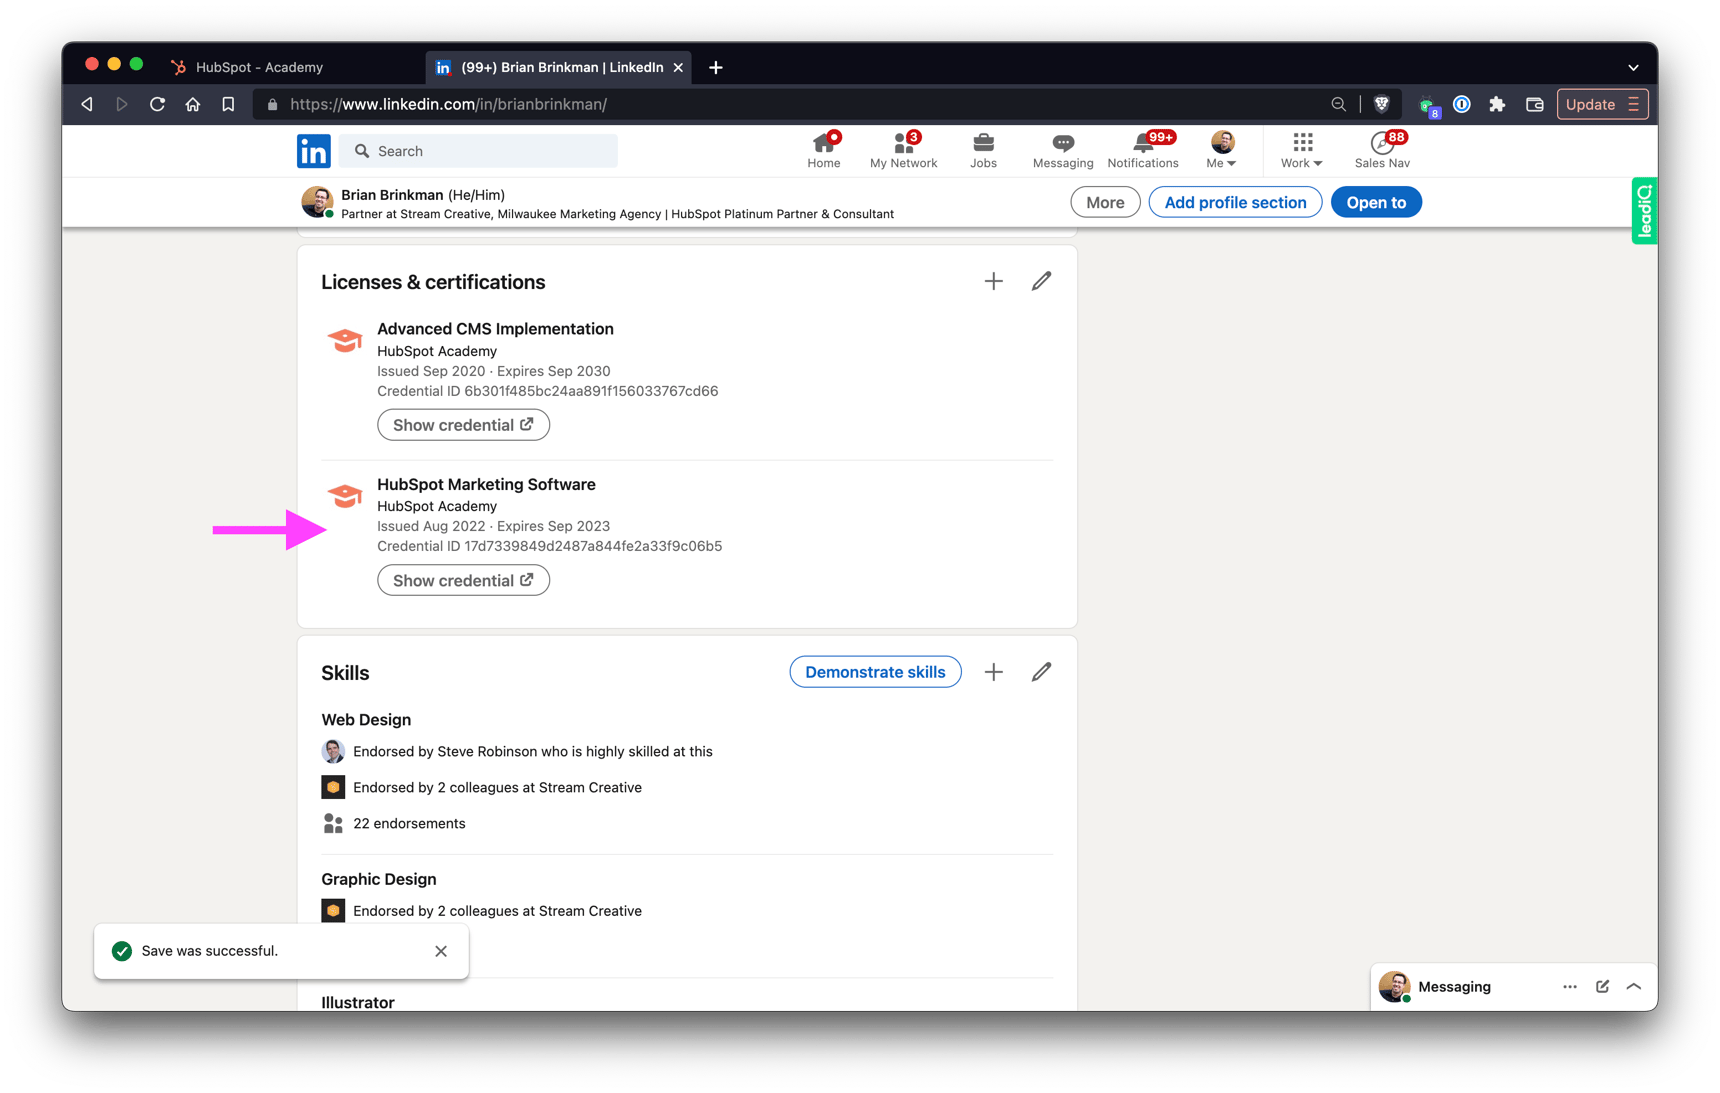Click Show credential for Advanced CMS Implementation
This screenshot has width=1720, height=1093.
pos(463,424)
